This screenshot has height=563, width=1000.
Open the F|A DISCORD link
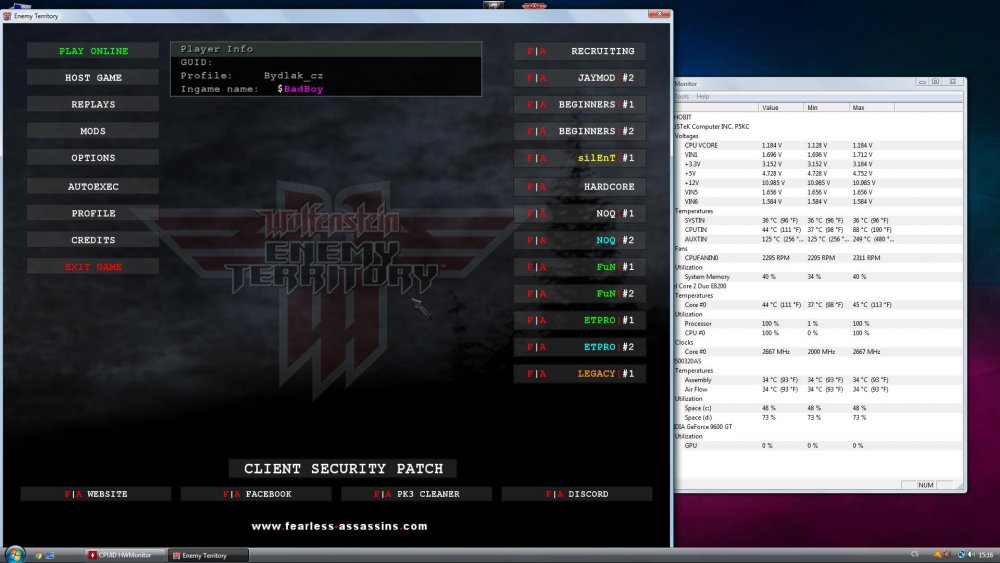pos(577,494)
